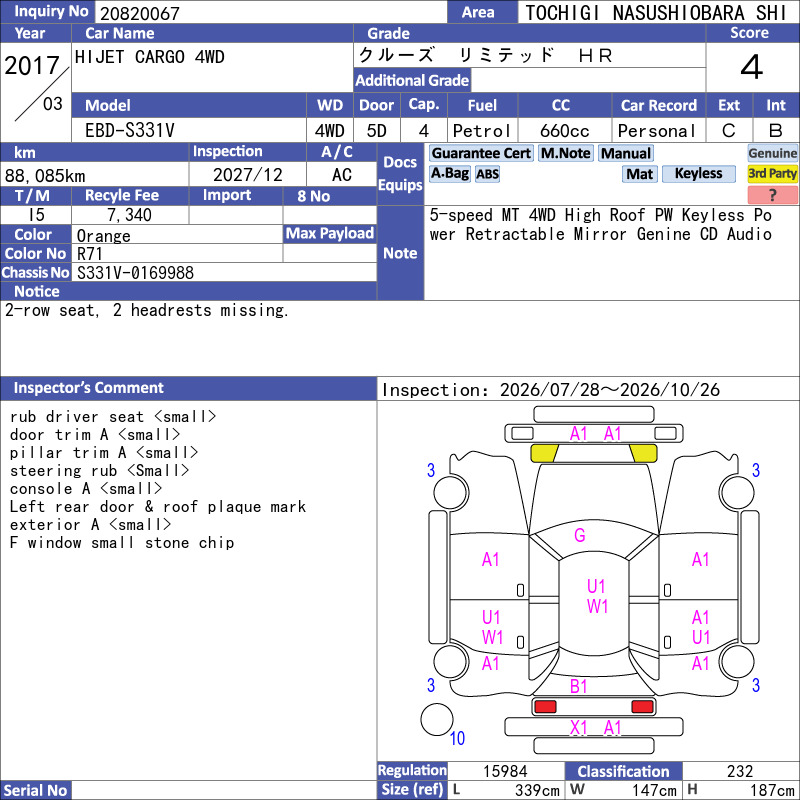Select inquiry number 20820067
The width and height of the screenshot is (800, 800).
point(140,13)
